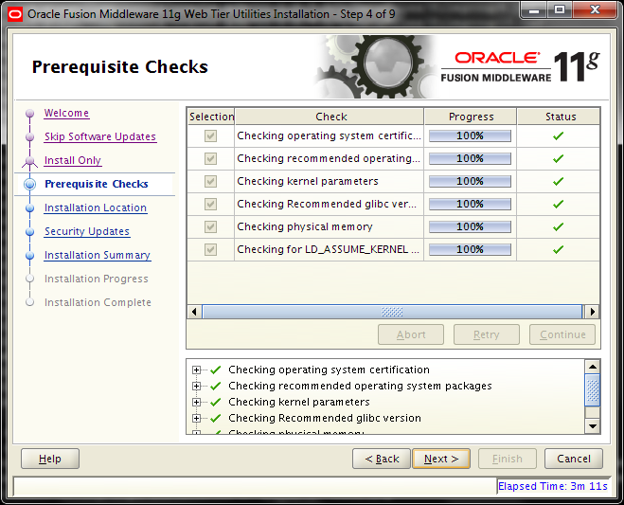This screenshot has width=624, height=505.
Task: Expand Checking Recommended glibc version node
Action: pyautogui.click(x=196, y=418)
